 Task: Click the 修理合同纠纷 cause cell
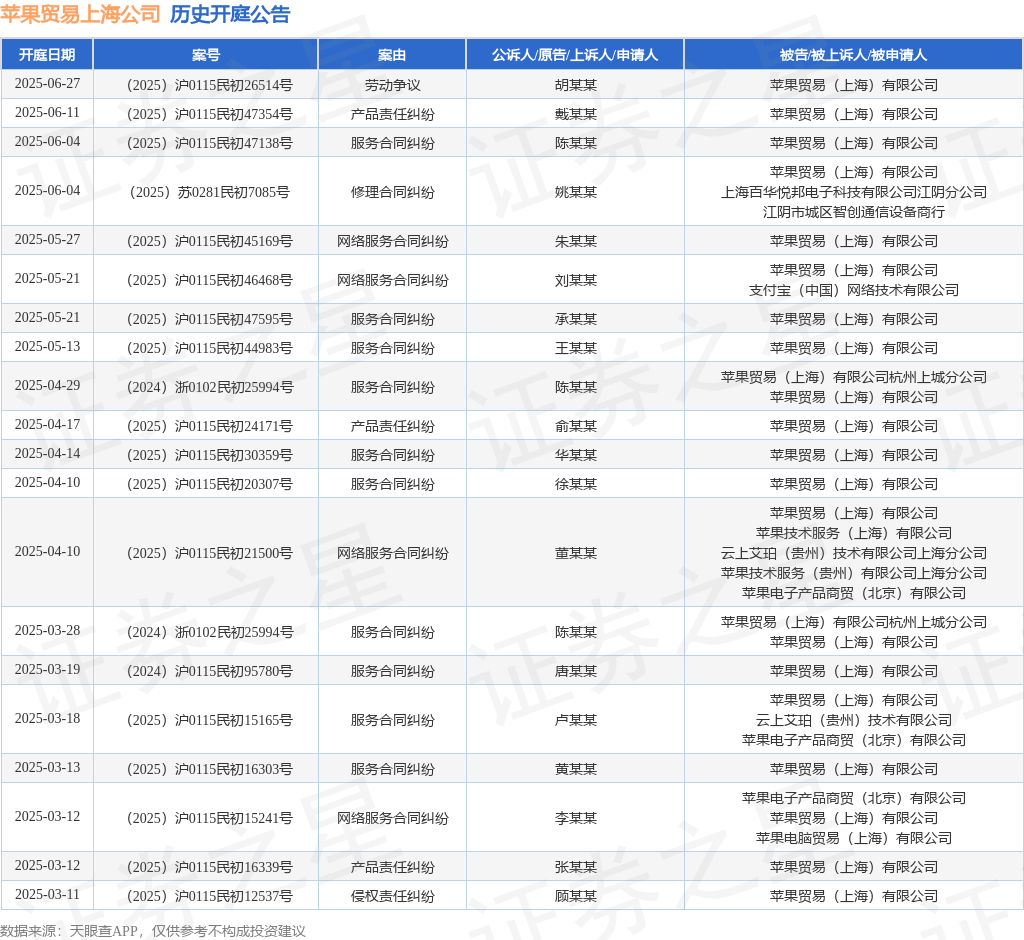click(x=392, y=192)
